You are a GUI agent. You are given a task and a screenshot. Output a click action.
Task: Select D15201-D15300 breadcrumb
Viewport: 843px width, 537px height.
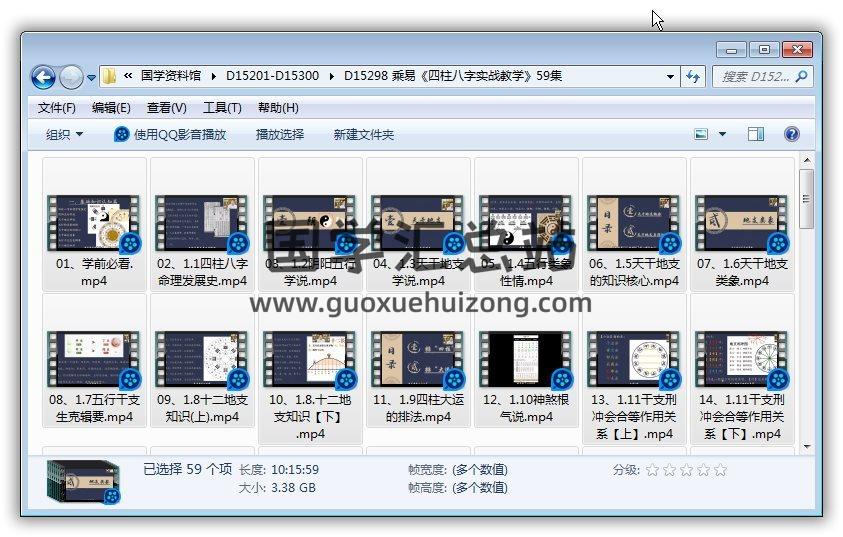[x=273, y=76]
